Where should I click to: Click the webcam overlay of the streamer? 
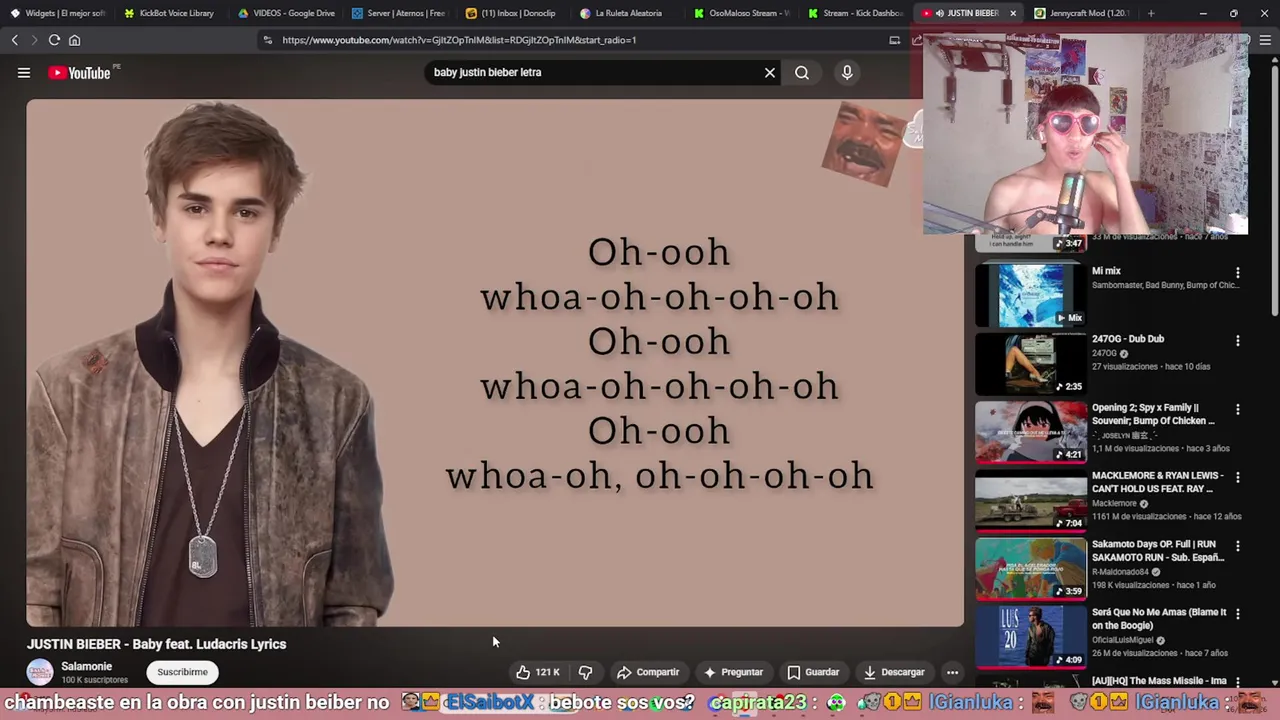point(1085,133)
